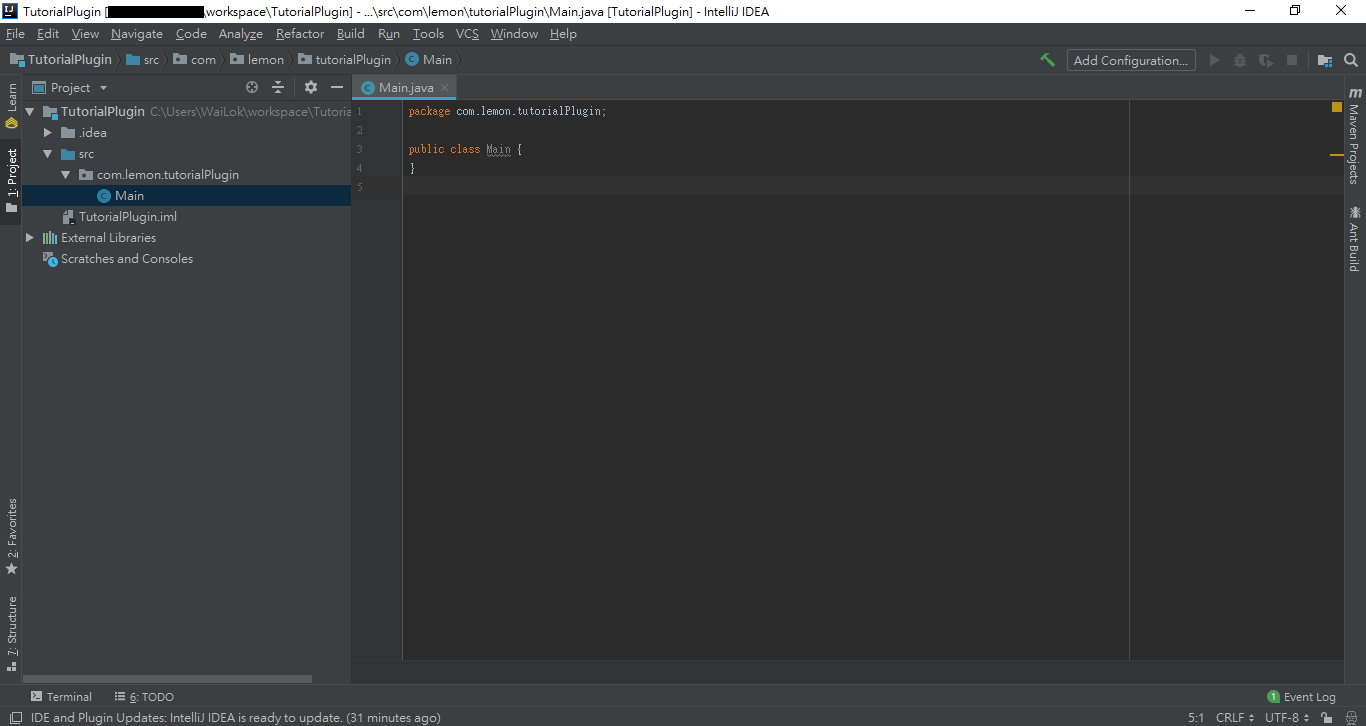Change the UTF-8 file encoding selector

[x=1287, y=718]
